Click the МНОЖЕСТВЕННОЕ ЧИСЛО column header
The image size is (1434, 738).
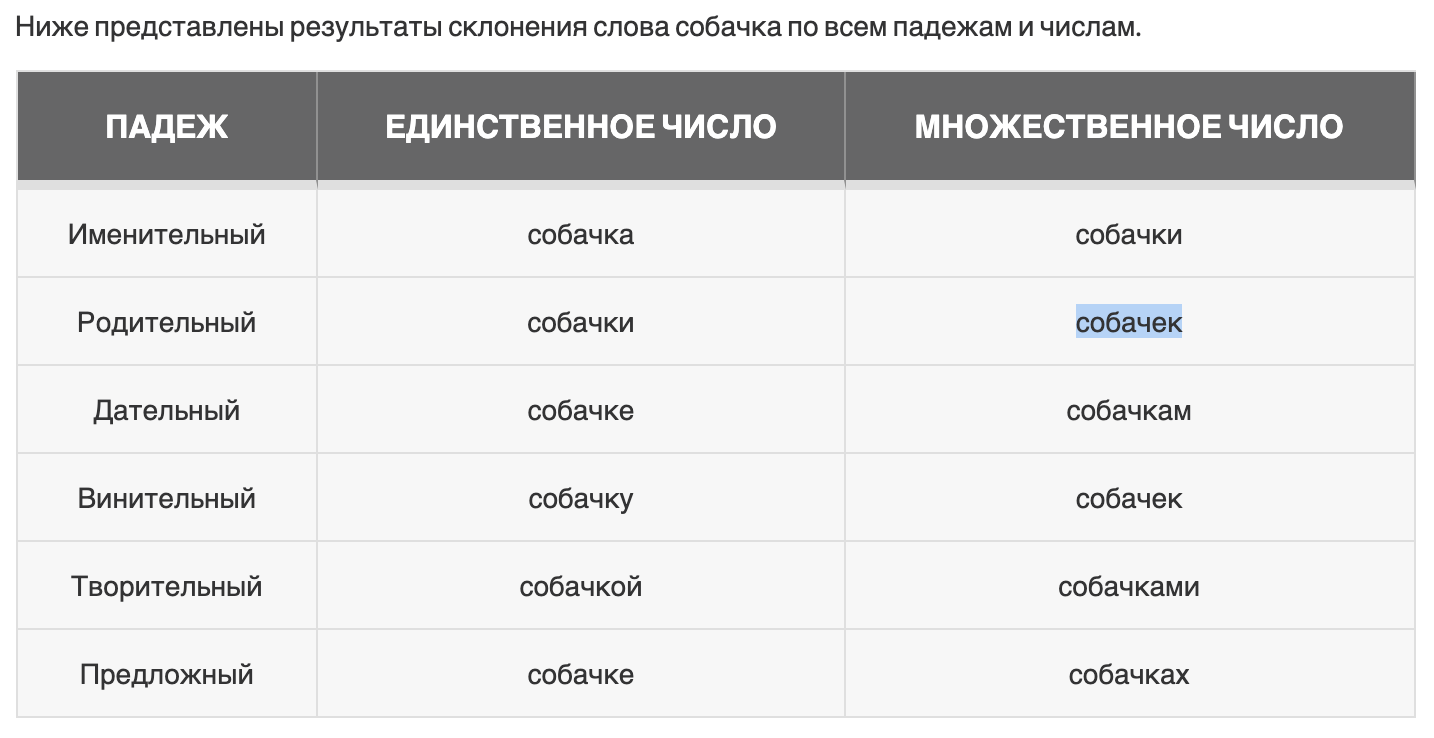(1129, 127)
